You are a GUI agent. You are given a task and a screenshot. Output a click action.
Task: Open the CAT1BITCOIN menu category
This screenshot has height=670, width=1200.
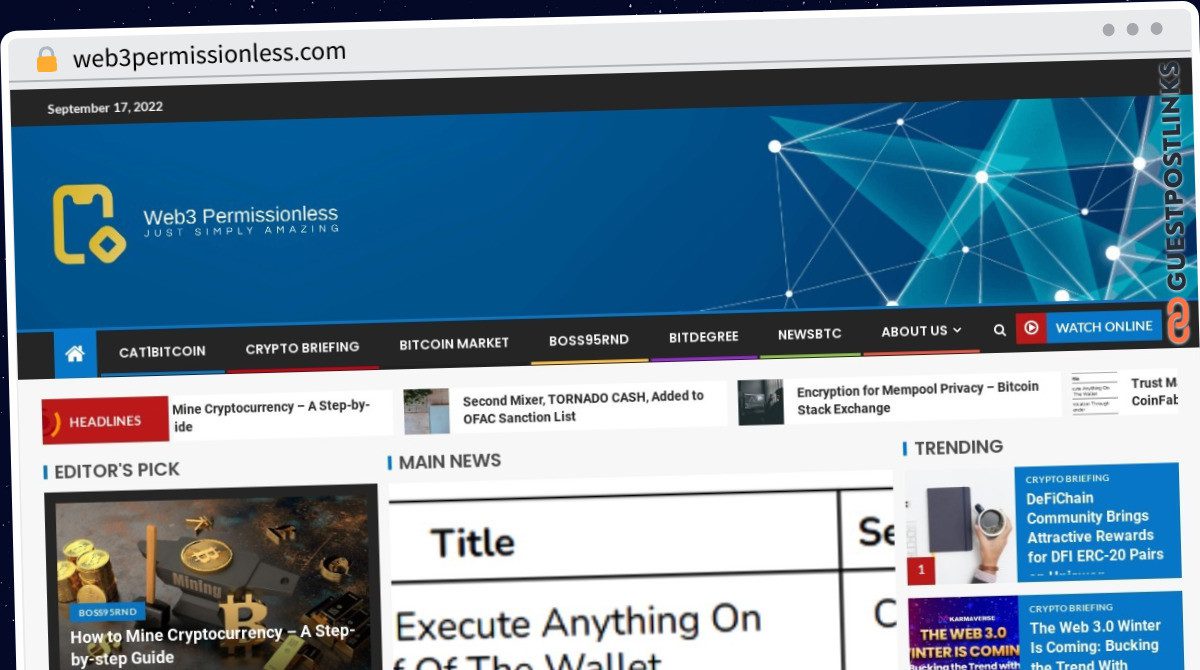(162, 352)
